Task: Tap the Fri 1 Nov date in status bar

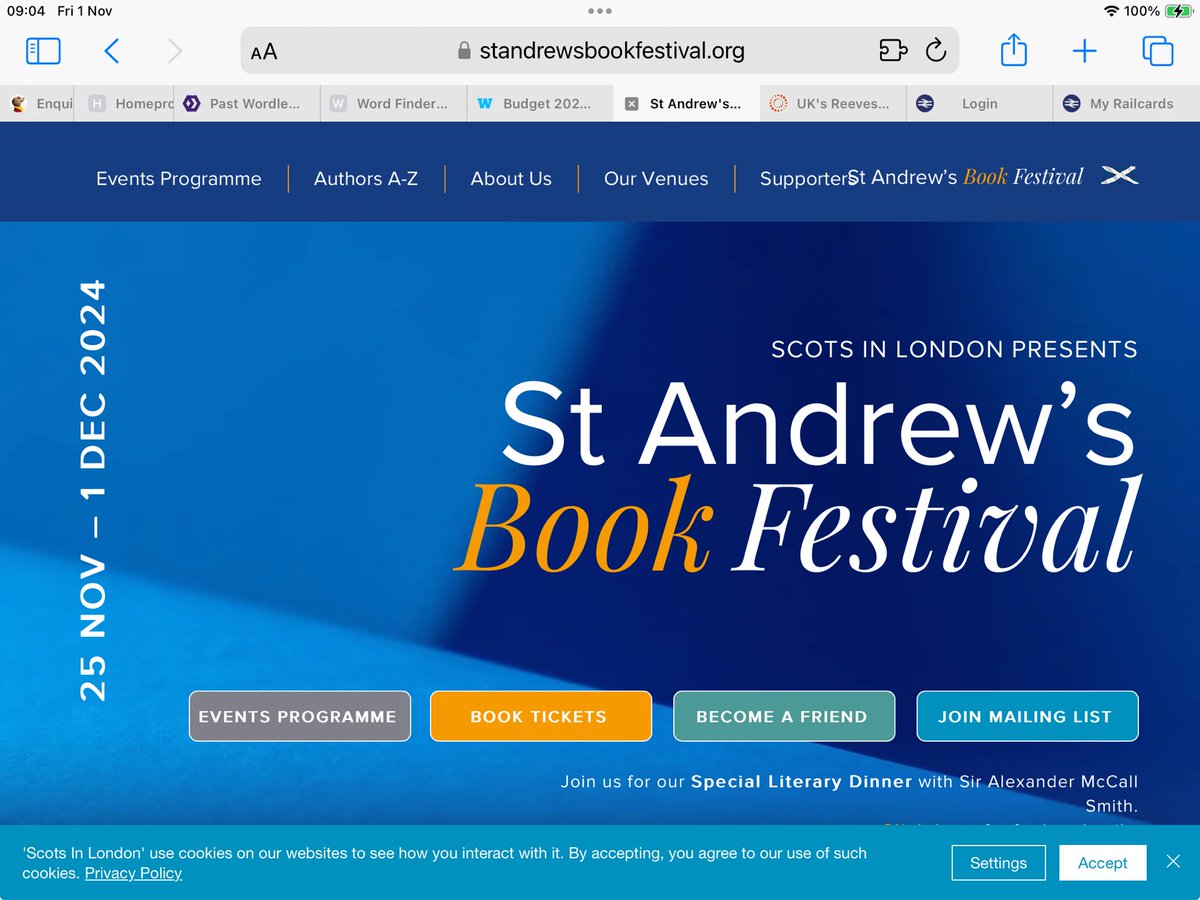Action: tap(85, 11)
